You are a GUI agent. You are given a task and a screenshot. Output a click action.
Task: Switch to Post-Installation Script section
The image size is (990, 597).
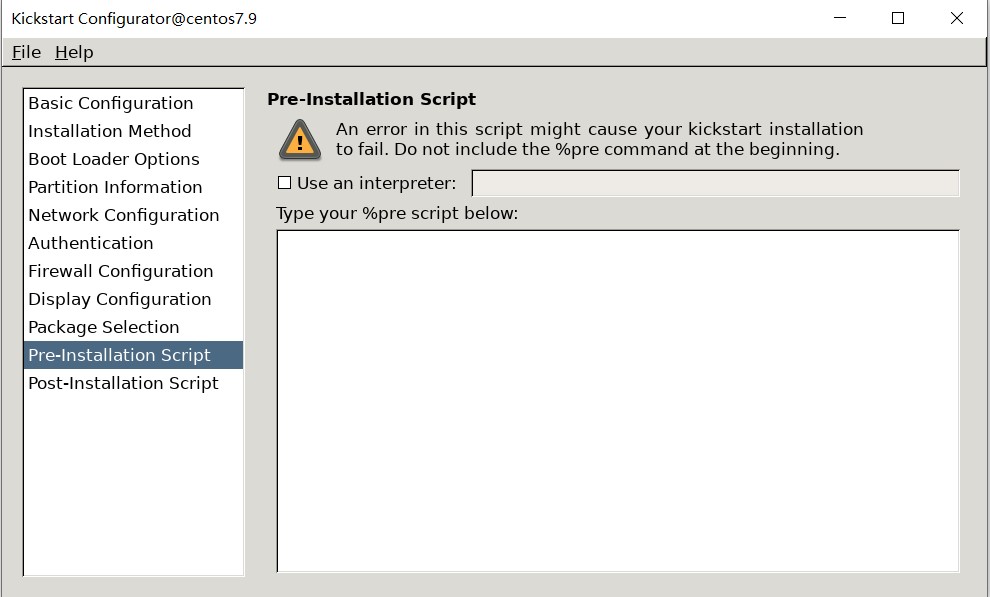point(133,383)
